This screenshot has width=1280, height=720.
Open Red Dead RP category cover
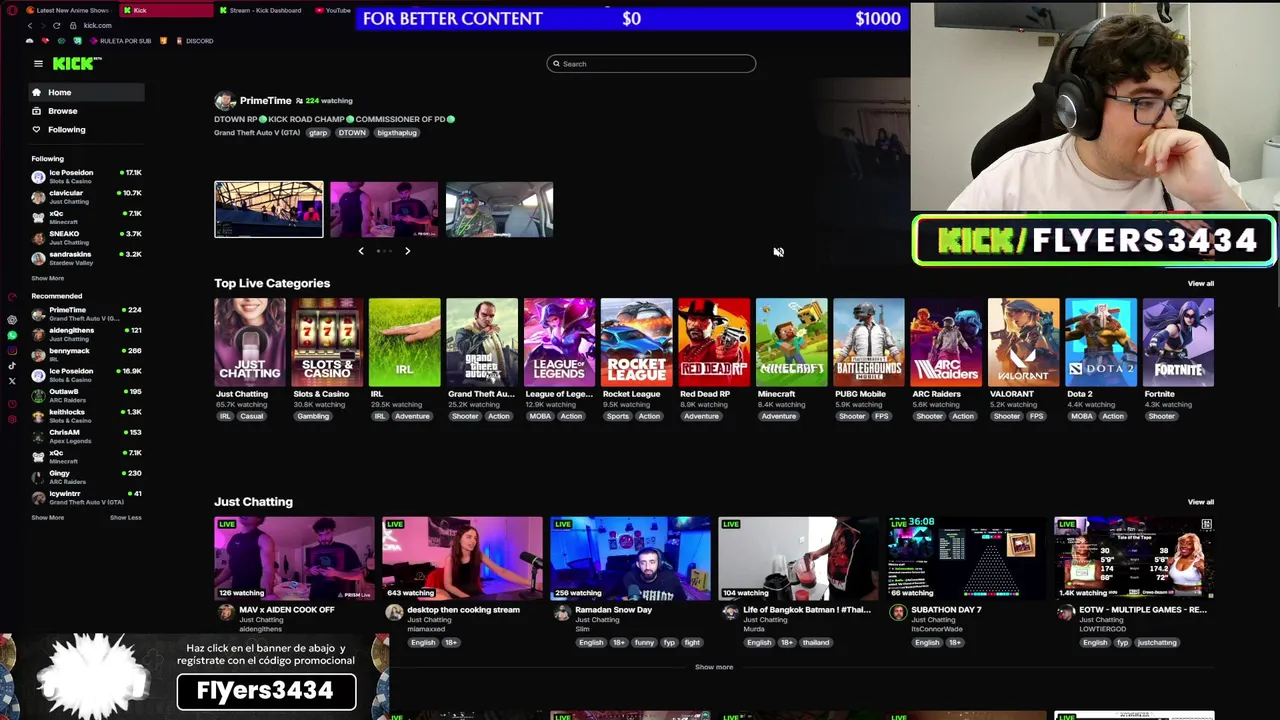[714, 342]
